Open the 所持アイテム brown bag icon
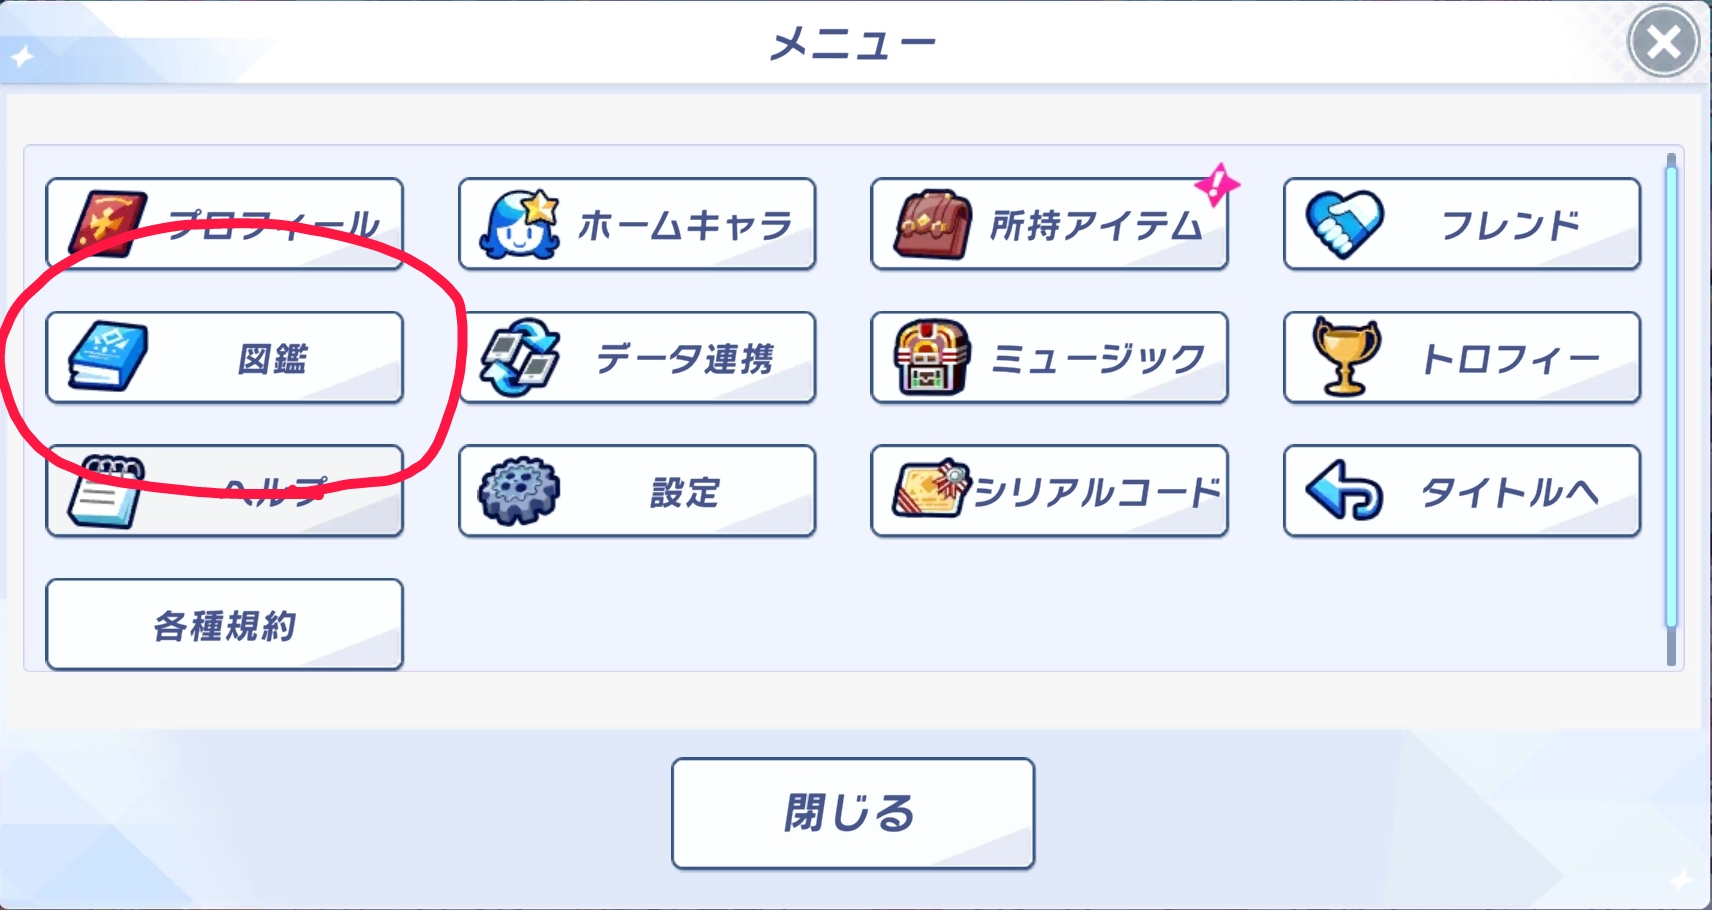The image size is (1712, 910). [x=932, y=225]
